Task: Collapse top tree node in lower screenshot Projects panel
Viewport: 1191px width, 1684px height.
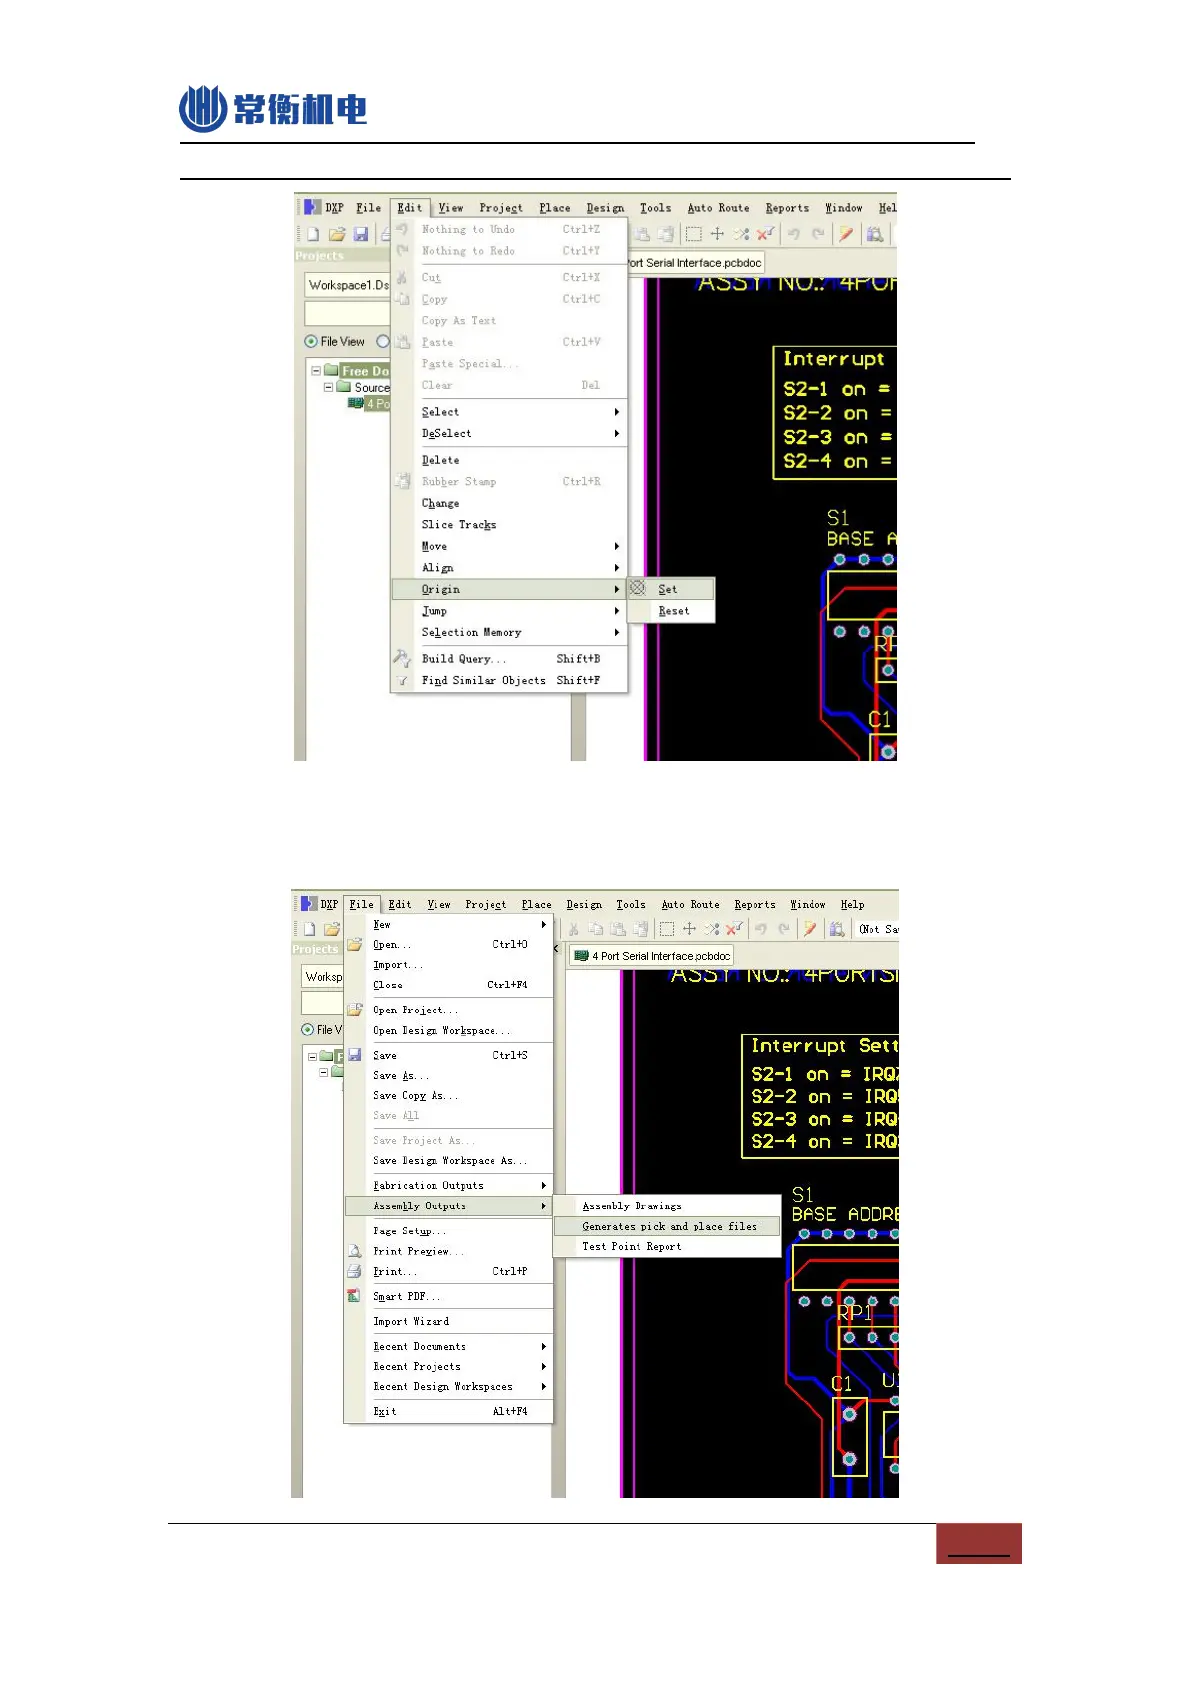Action: [x=313, y=1056]
